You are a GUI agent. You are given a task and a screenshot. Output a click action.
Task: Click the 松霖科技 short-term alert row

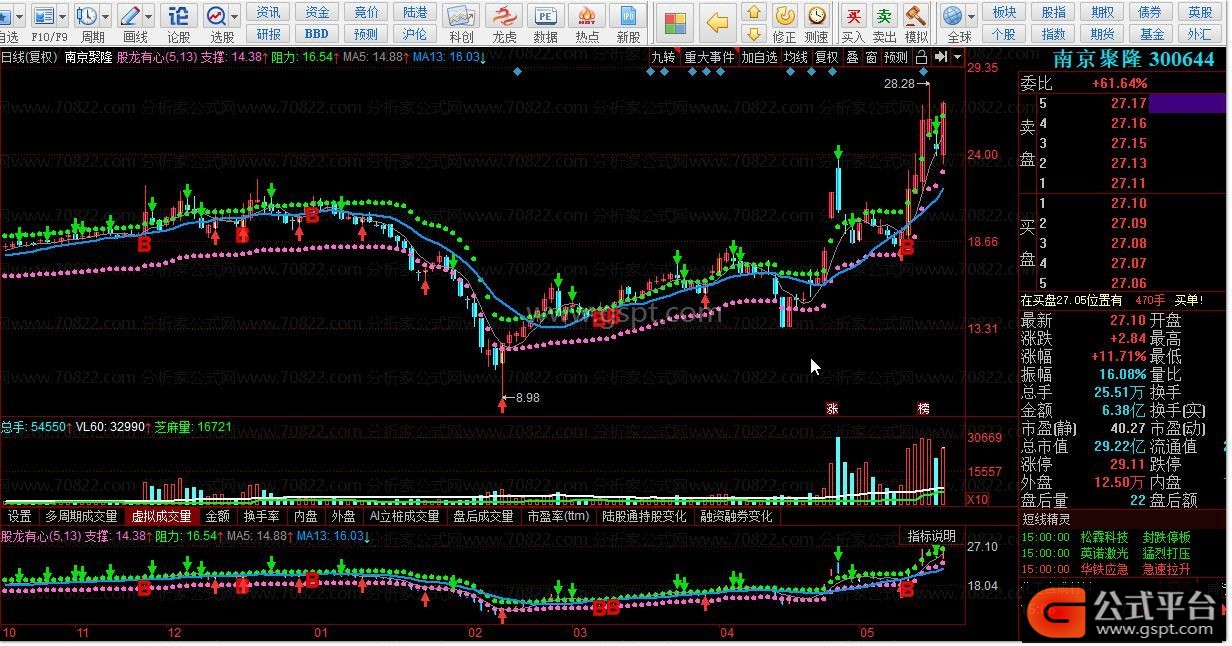(x=1120, y=537)
